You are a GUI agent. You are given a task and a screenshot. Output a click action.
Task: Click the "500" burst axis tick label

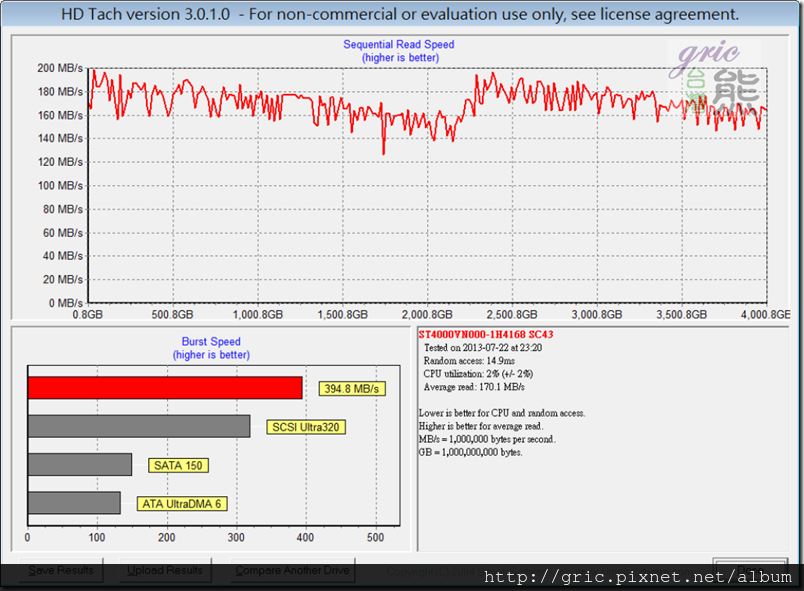pyautogui.click(x=375, y=538)
